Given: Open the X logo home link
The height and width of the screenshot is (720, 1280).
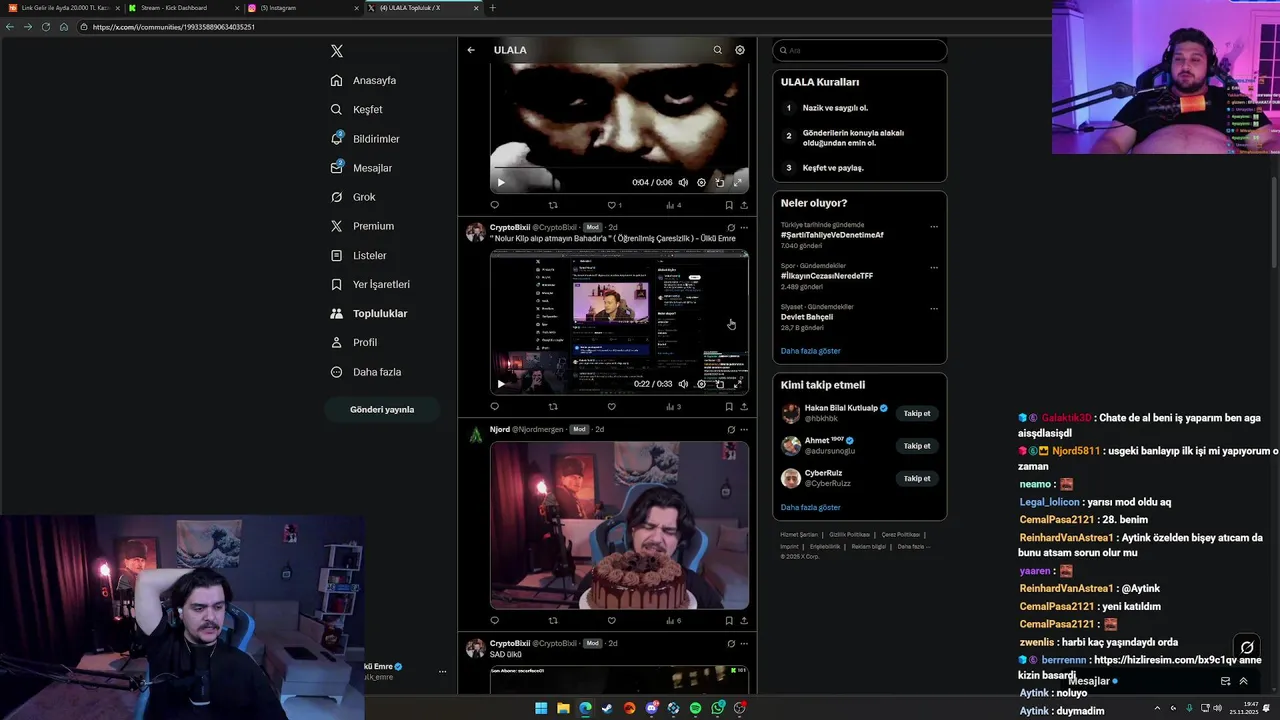Looking at the screenshot, I should coord(337,51).
